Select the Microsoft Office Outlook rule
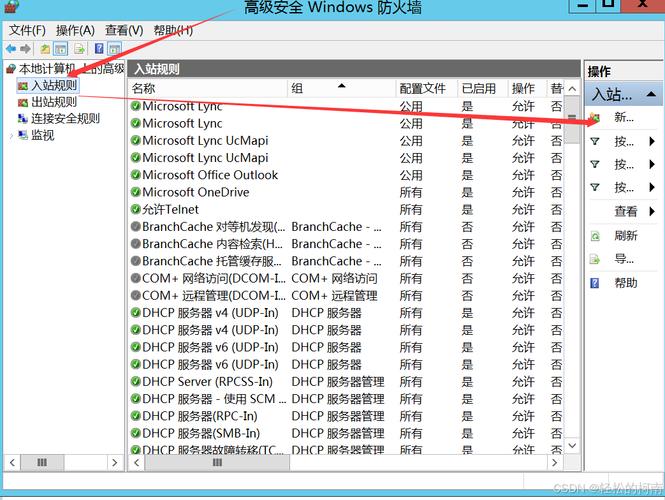The height and width of the screenshot is (500, 665). [x=346, y=175]
